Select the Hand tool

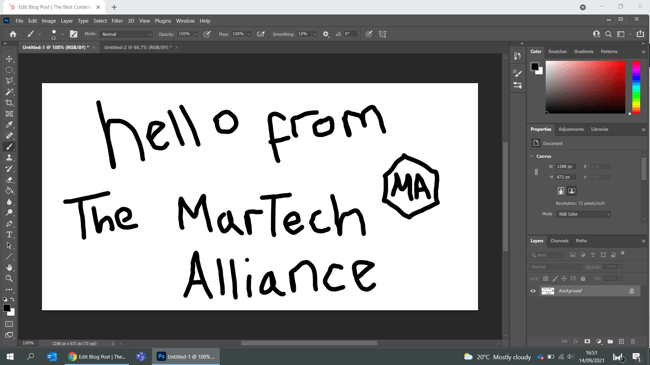[9, 268]
